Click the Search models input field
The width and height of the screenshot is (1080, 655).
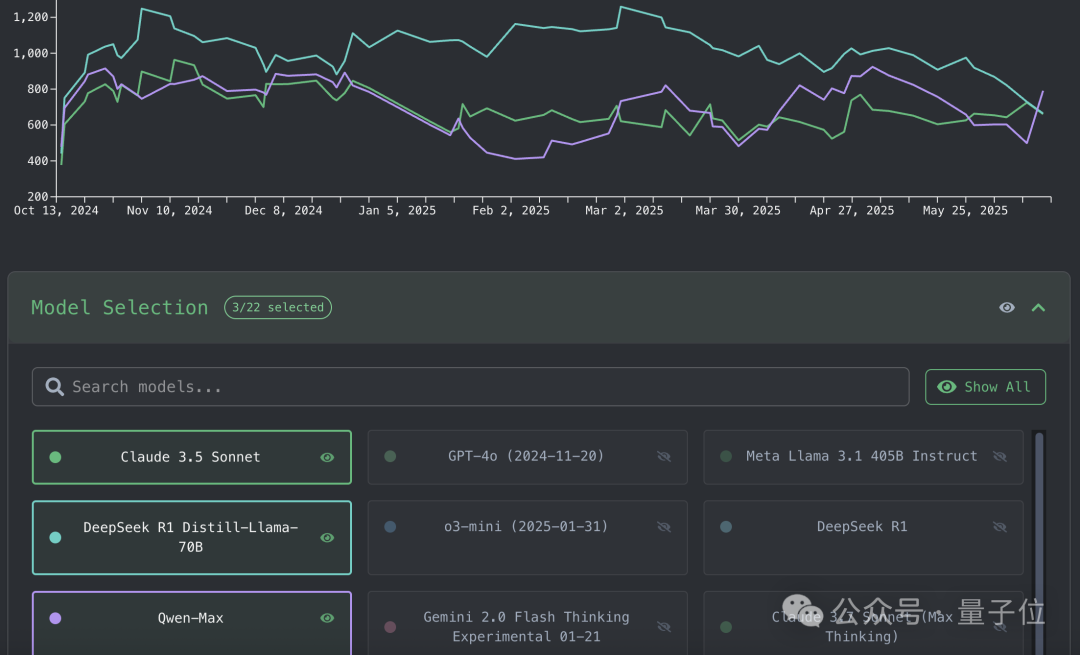(480, 387)
